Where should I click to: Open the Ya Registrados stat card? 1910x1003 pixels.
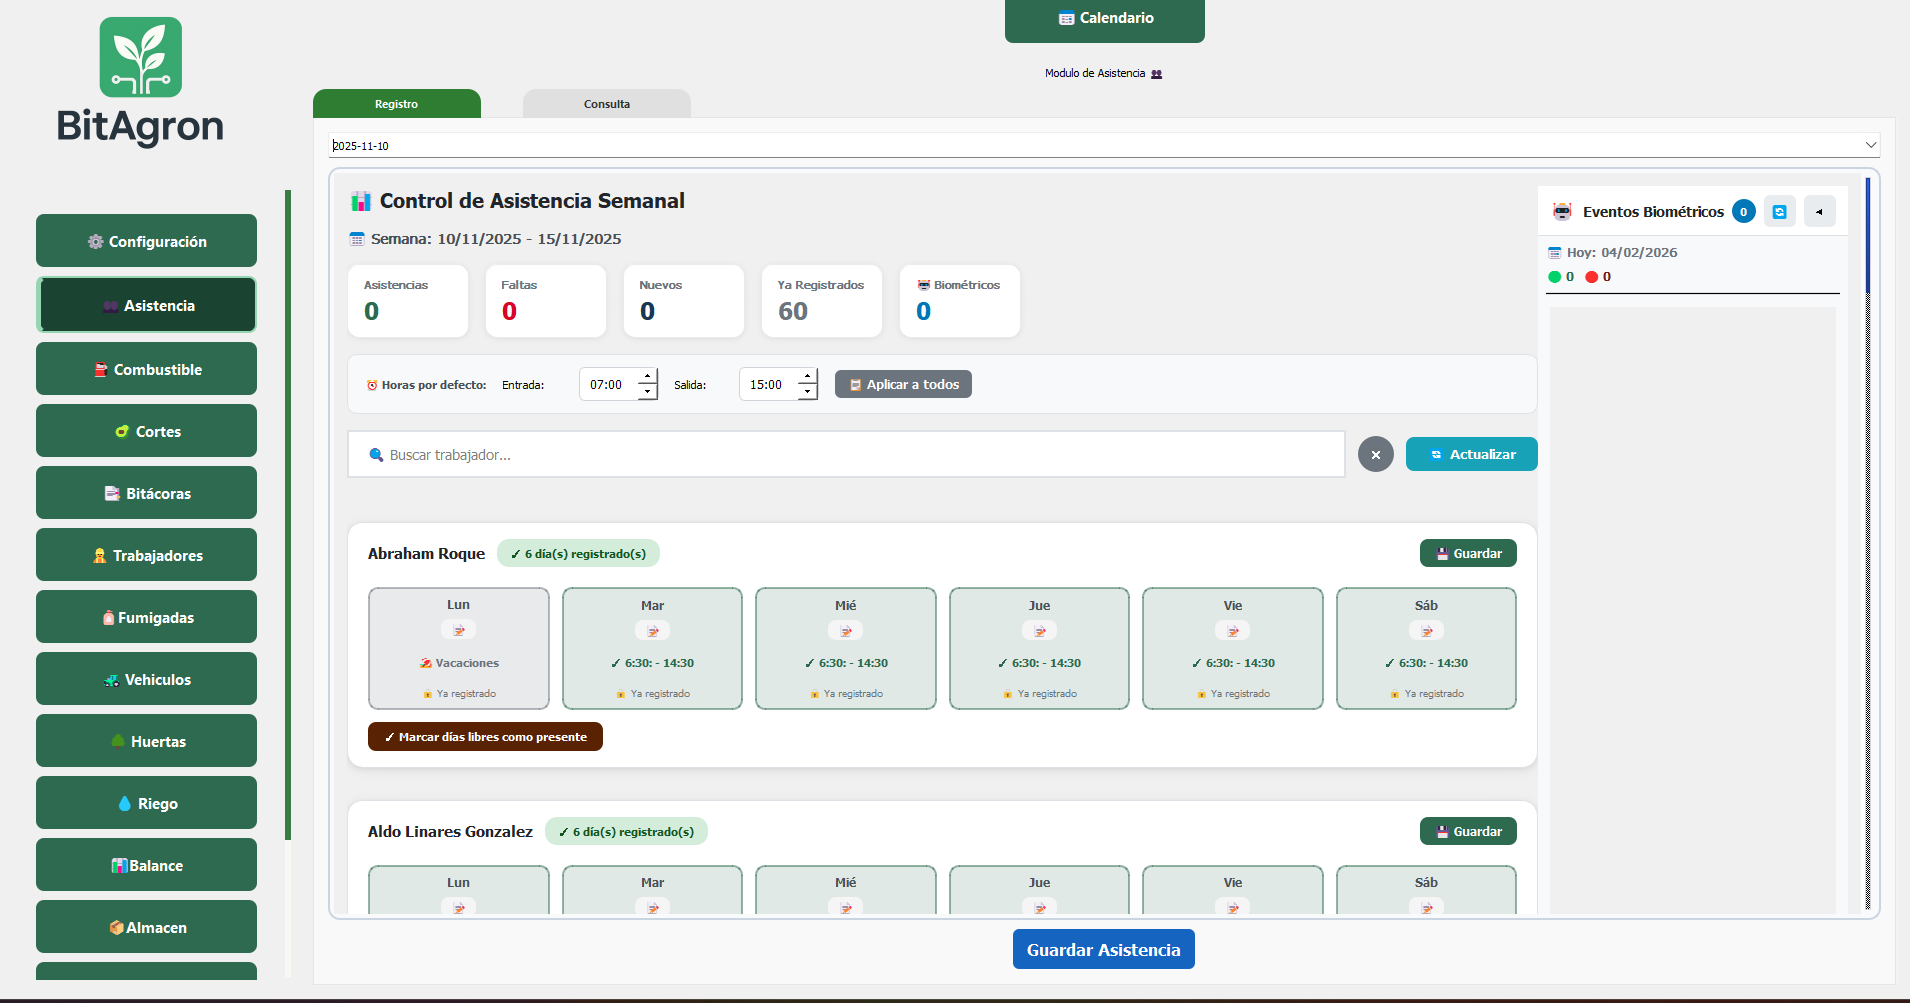click(822, 301)
